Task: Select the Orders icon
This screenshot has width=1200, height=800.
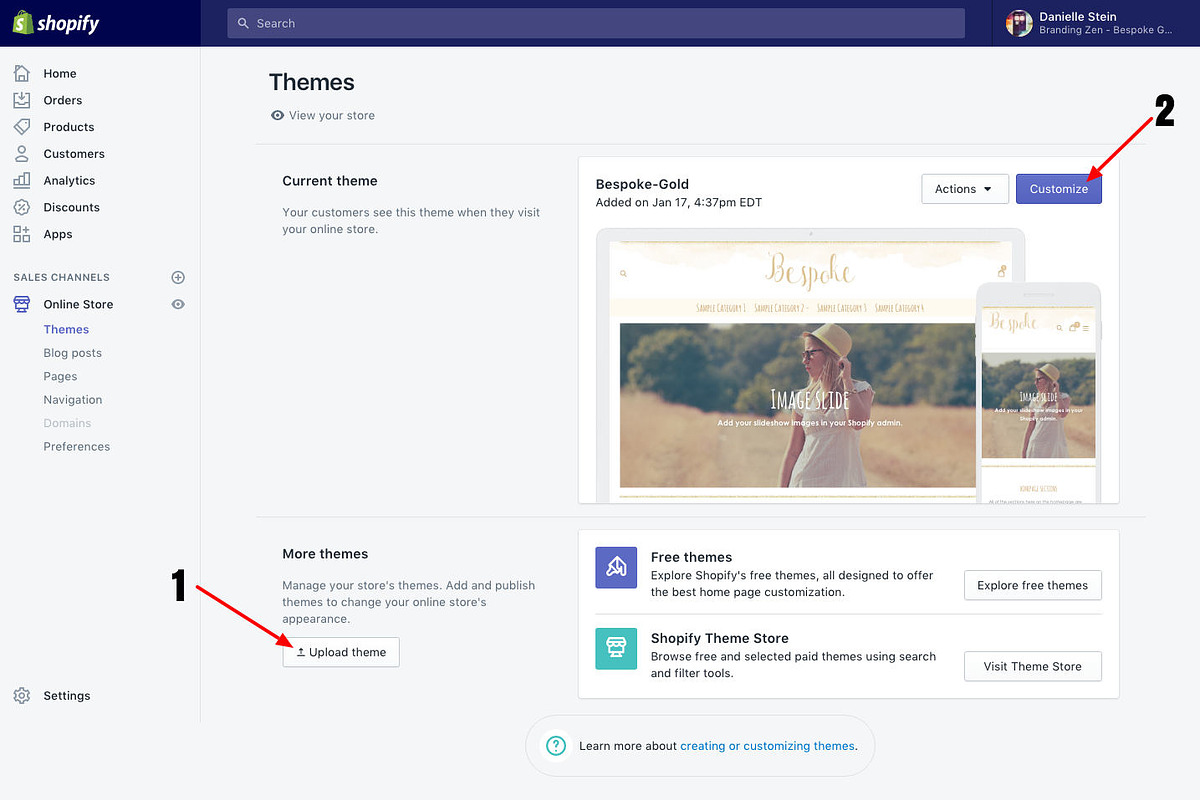Action: pos(22,99)
